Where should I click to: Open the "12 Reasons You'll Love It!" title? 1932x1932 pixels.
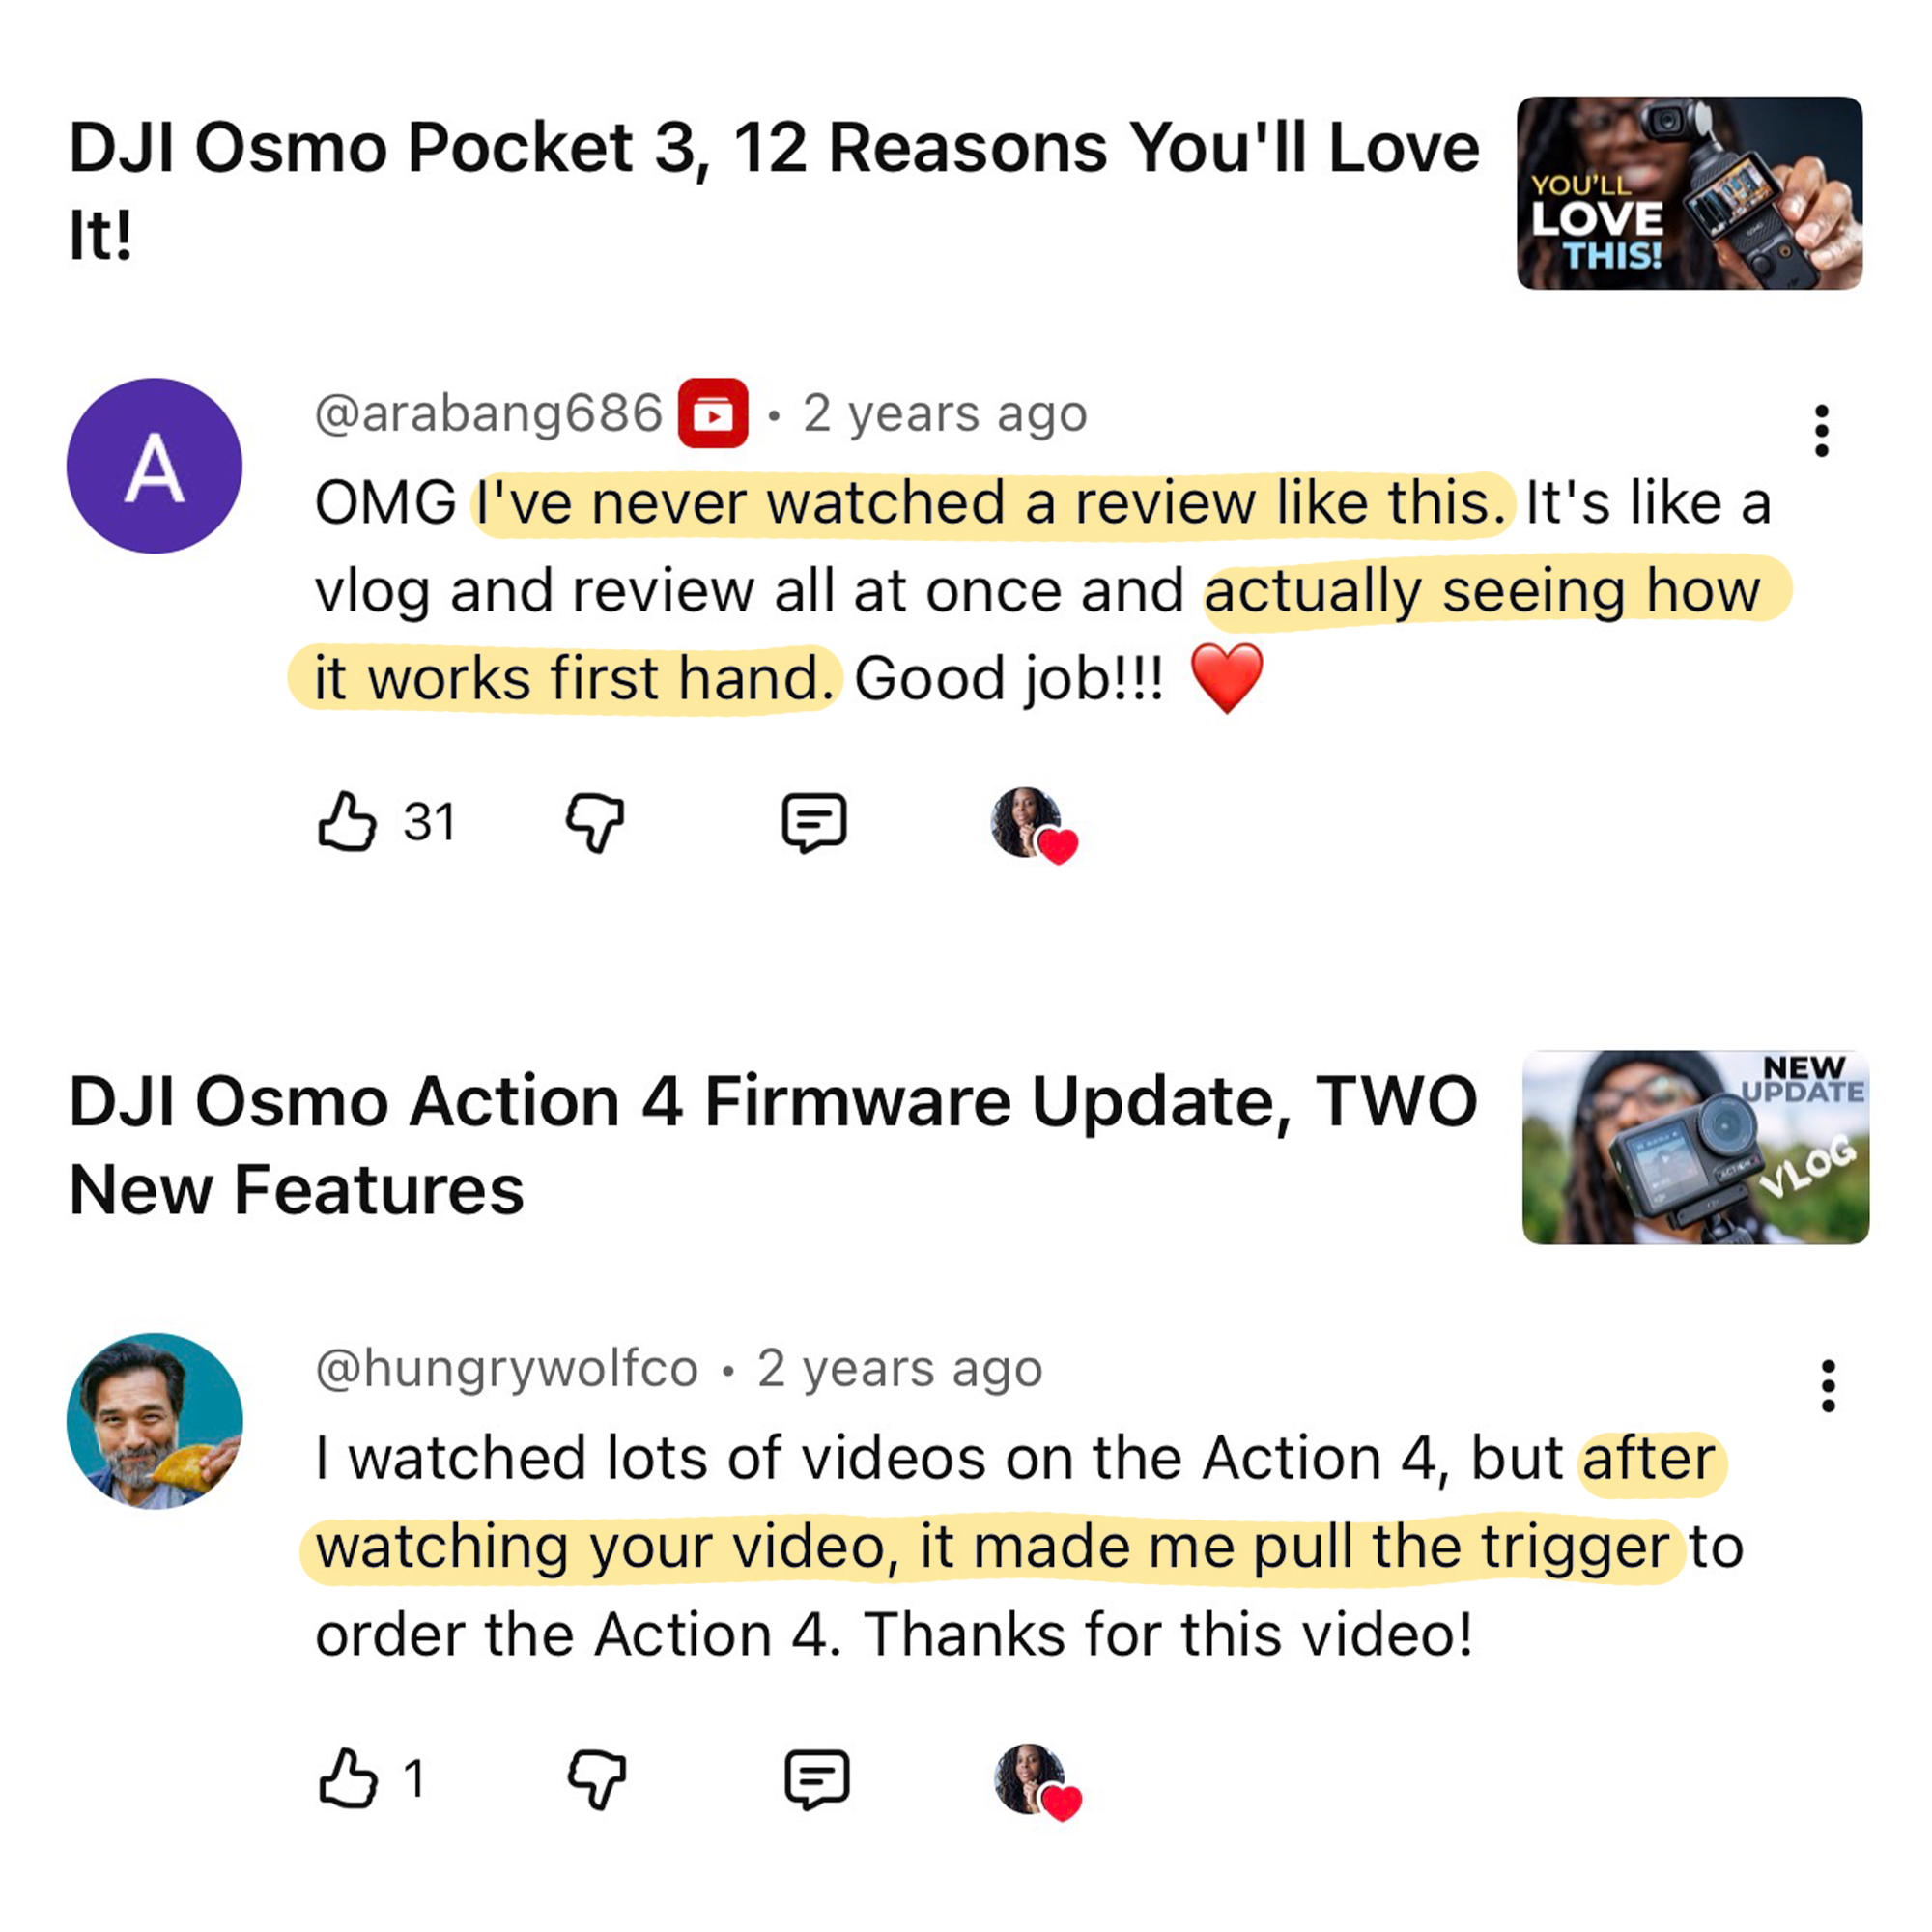[x=774, y=190]
